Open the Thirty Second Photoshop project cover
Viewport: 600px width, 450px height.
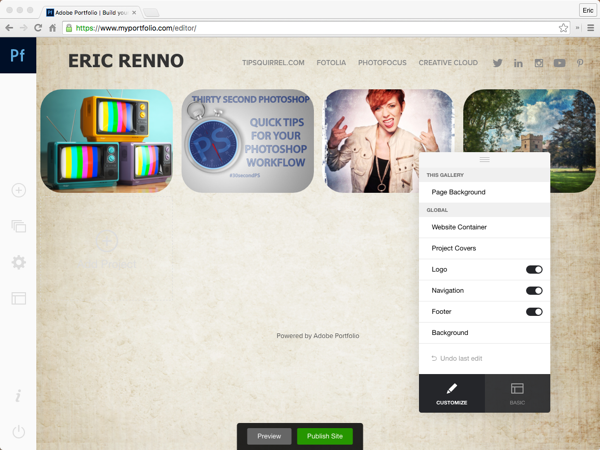[248, 141]
